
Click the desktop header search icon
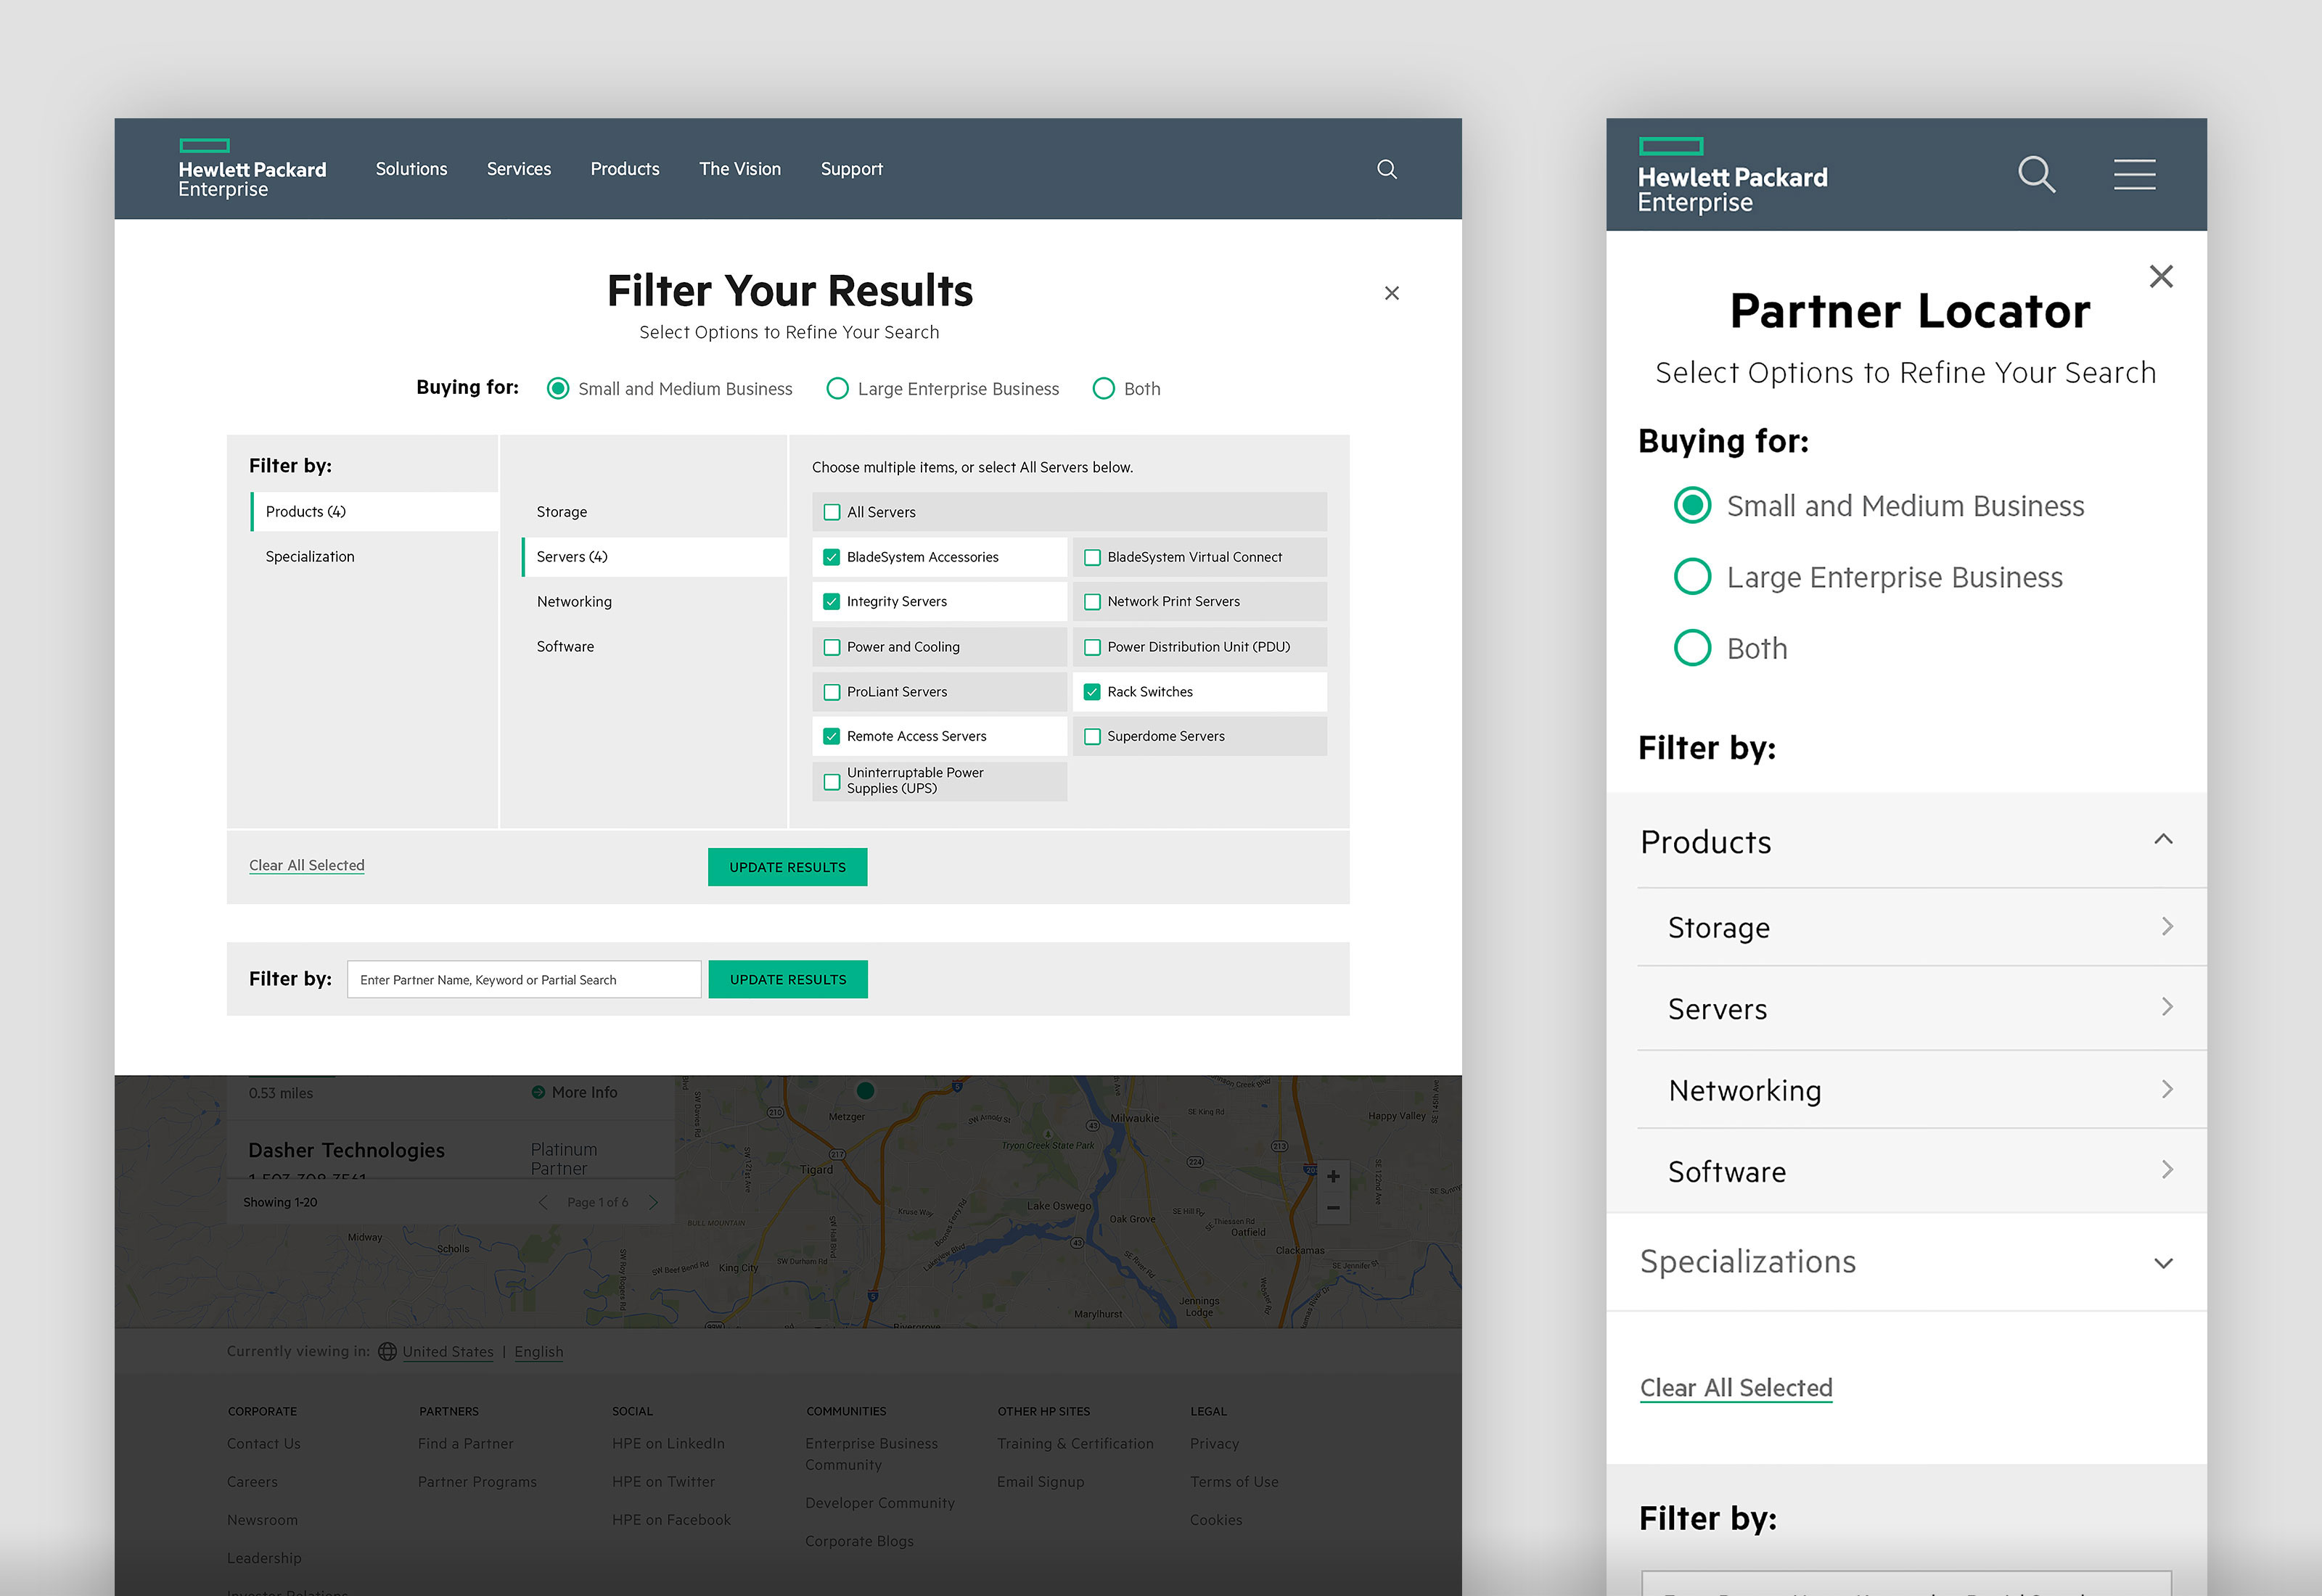click(1386, 169)
